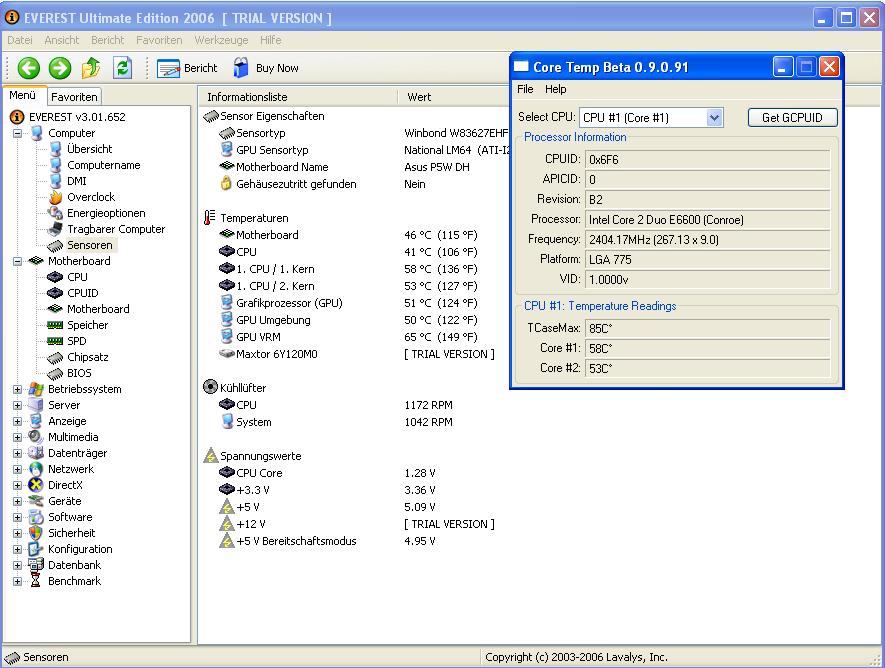Expand the Server node
Viewport: 885px width, 668px height.
pyautogui.click(x=17, y=405)
